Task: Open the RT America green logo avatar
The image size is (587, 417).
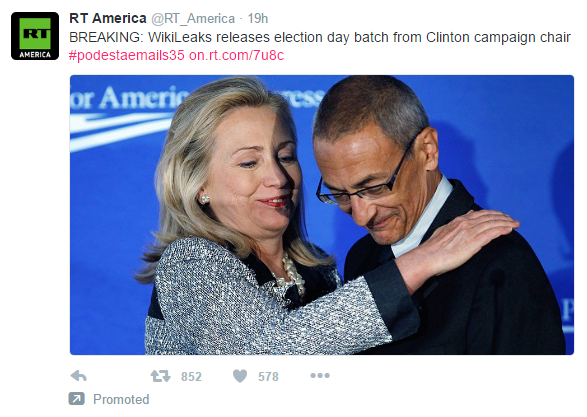Action: (x=35, y=36)
